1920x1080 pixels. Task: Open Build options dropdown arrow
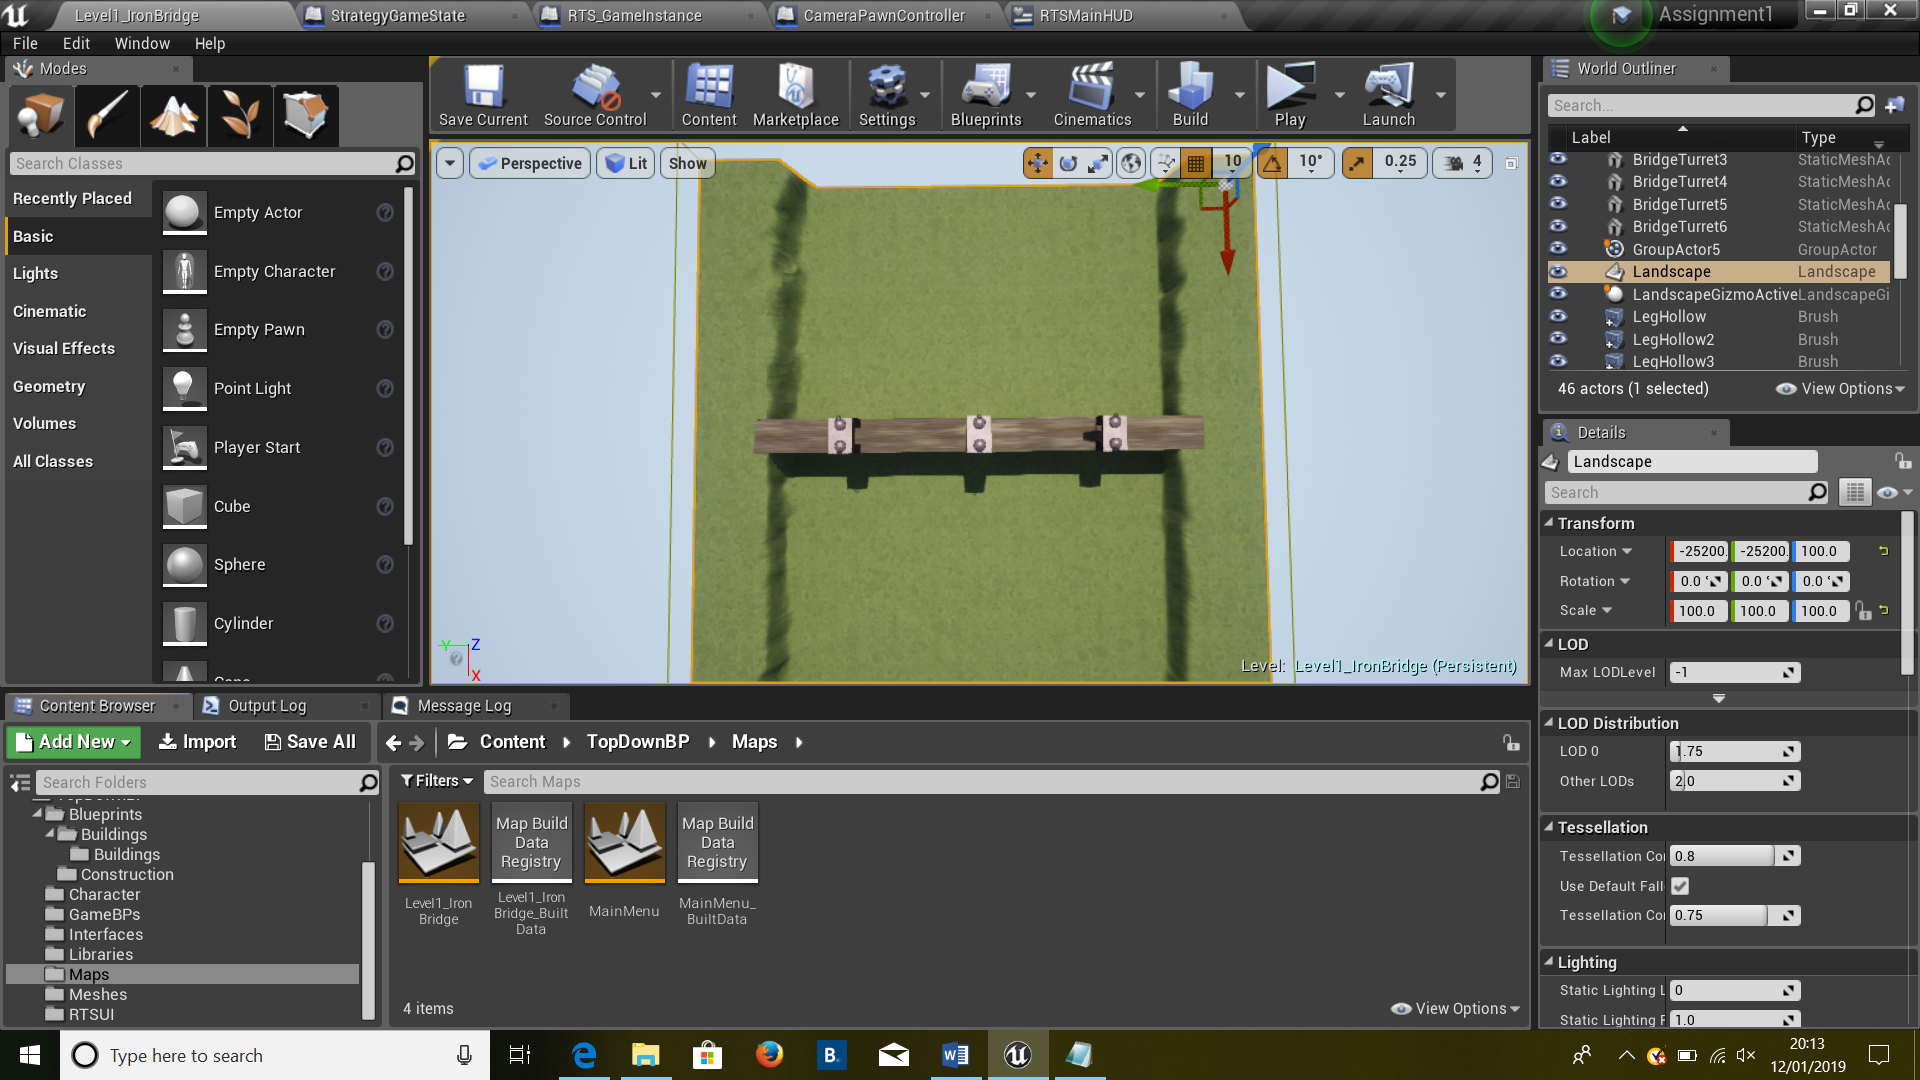pos(1239,95)
